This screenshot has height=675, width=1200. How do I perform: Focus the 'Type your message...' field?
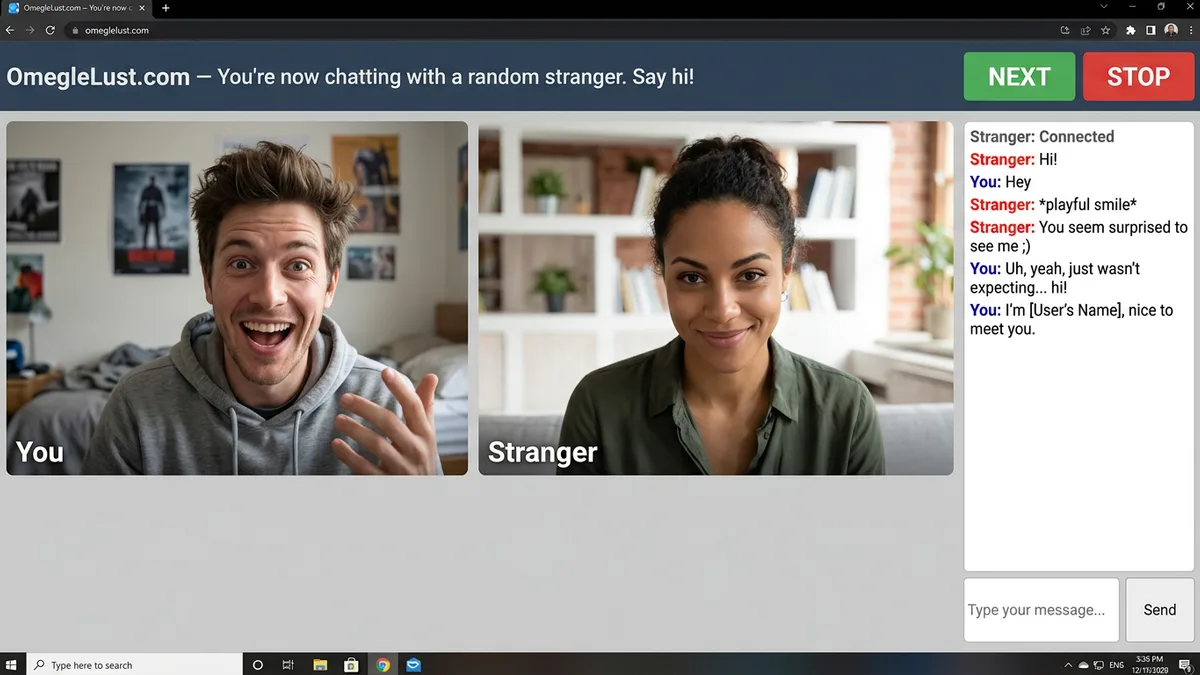(x=1041, y=610)
